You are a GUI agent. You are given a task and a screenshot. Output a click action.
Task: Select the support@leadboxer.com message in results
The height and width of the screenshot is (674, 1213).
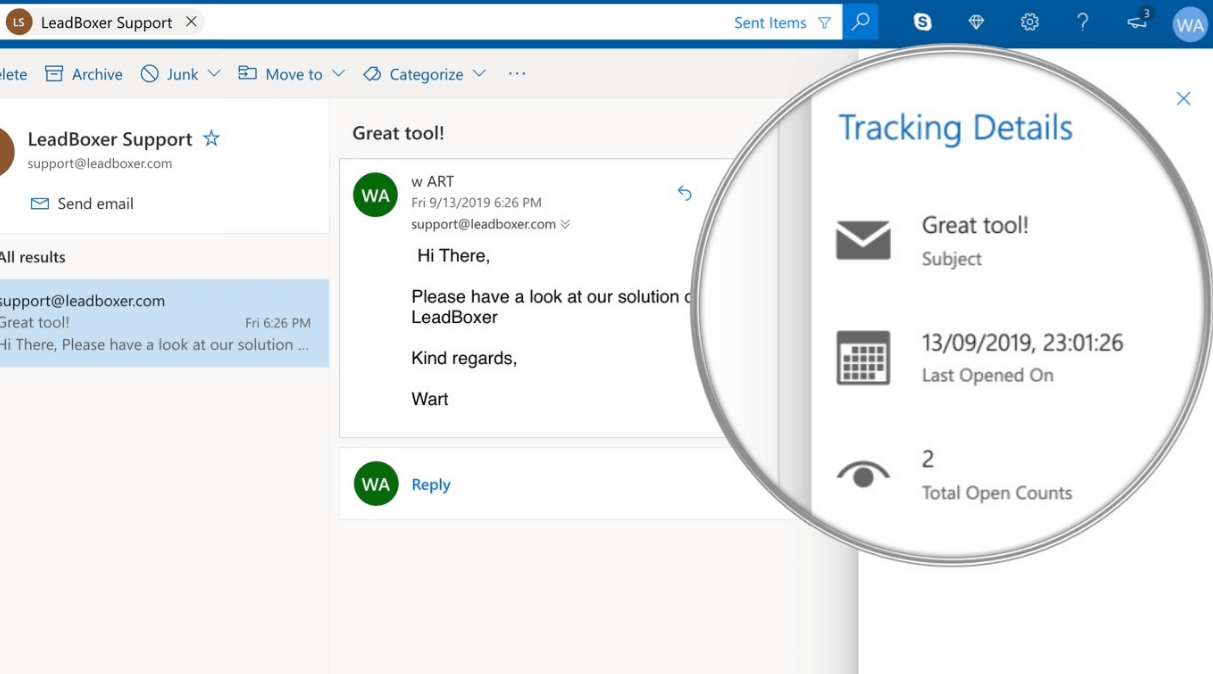pyautogui.click(x=164, y=323)
